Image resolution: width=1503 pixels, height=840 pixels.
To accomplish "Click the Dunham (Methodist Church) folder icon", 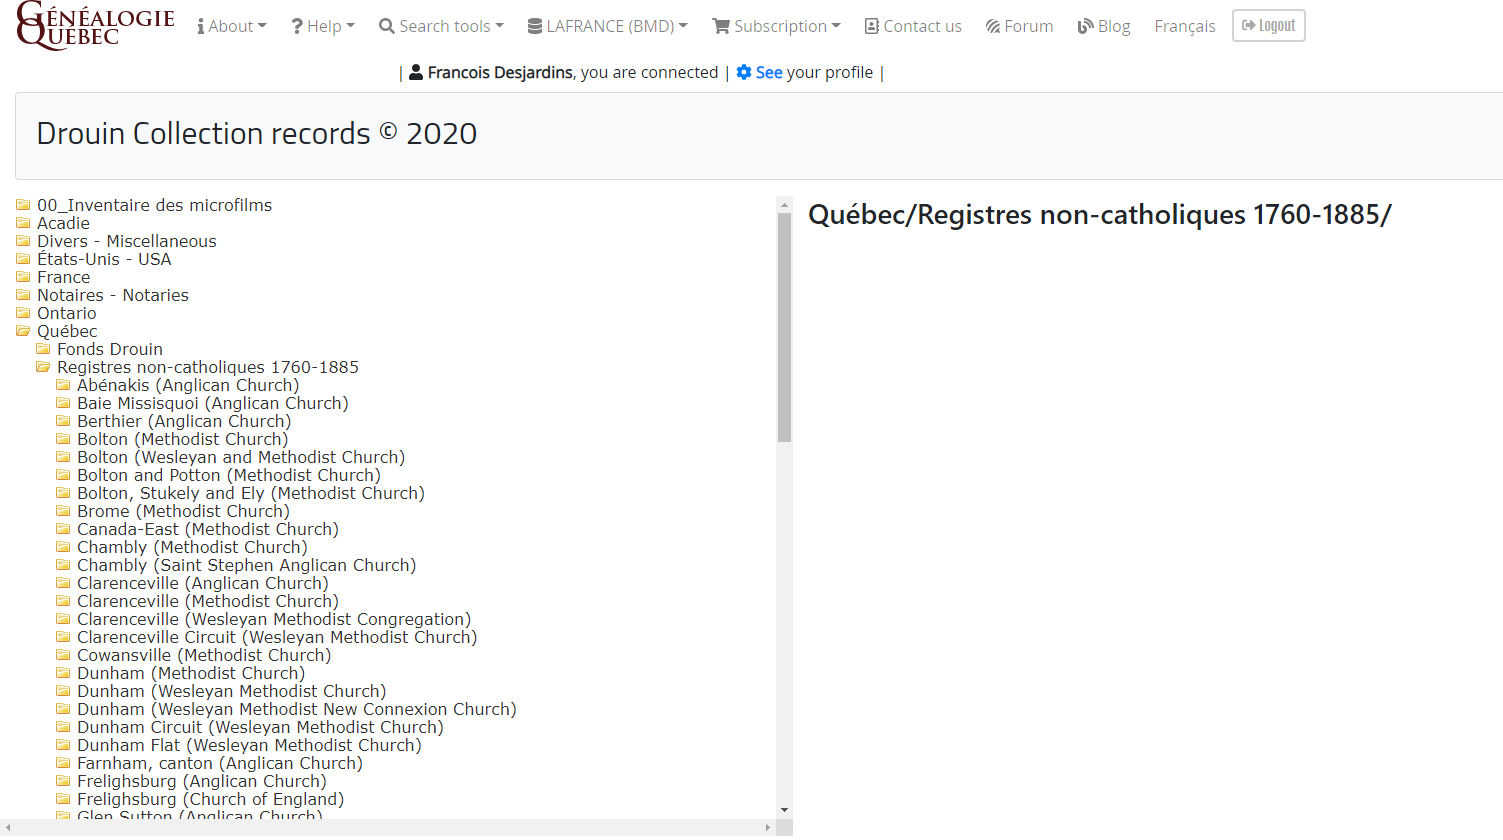I will point(63,673).
